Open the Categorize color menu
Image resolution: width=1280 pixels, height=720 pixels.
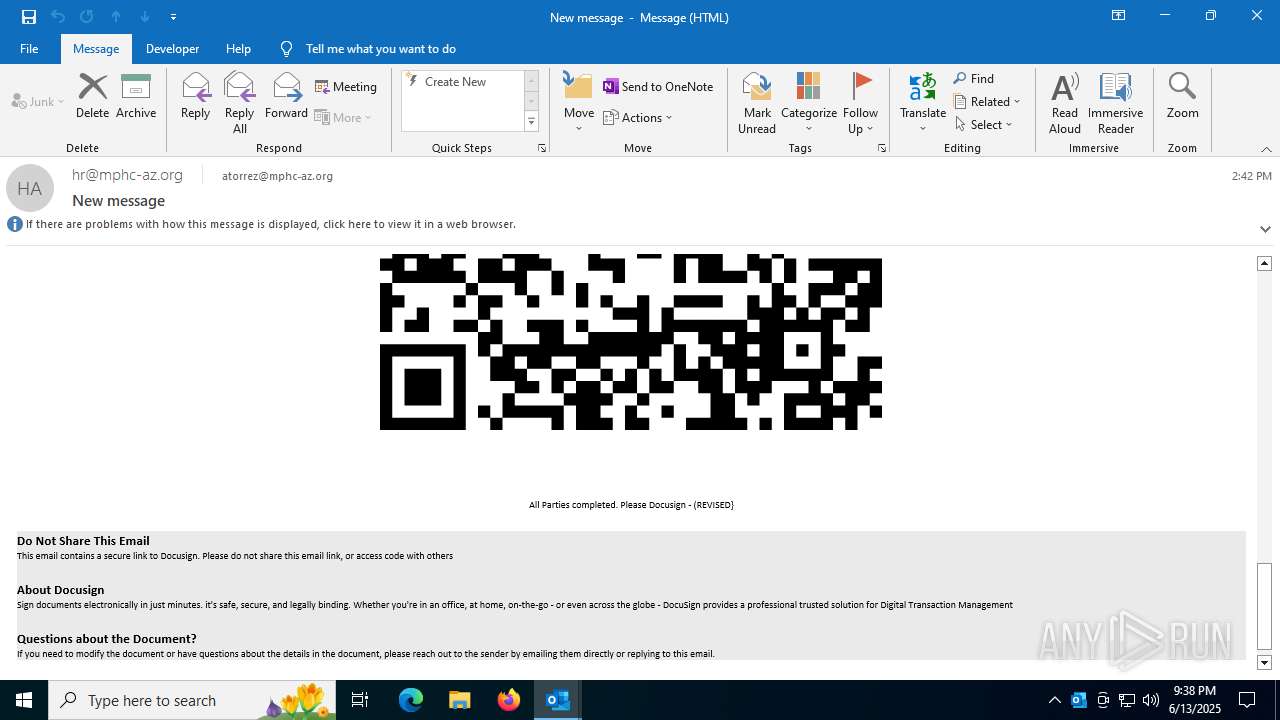tap(808, 103)
